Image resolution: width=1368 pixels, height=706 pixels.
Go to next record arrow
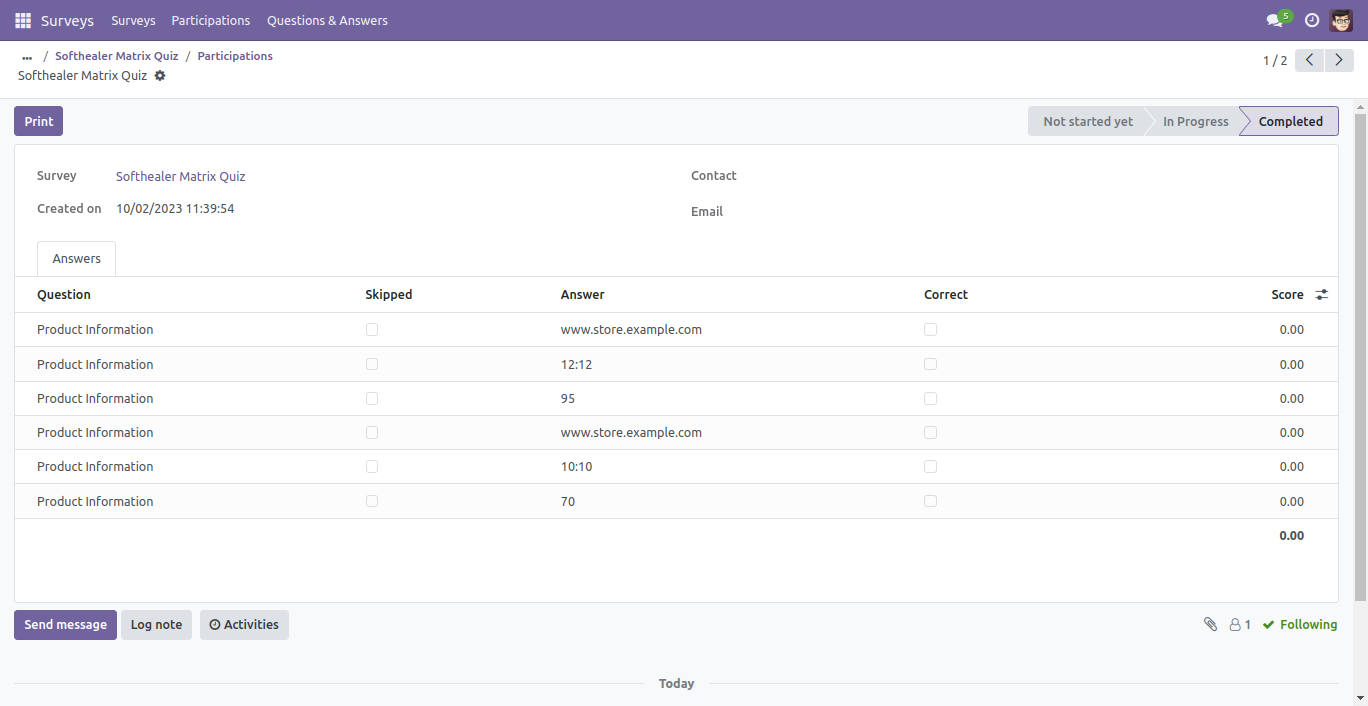coord(1340,60)
